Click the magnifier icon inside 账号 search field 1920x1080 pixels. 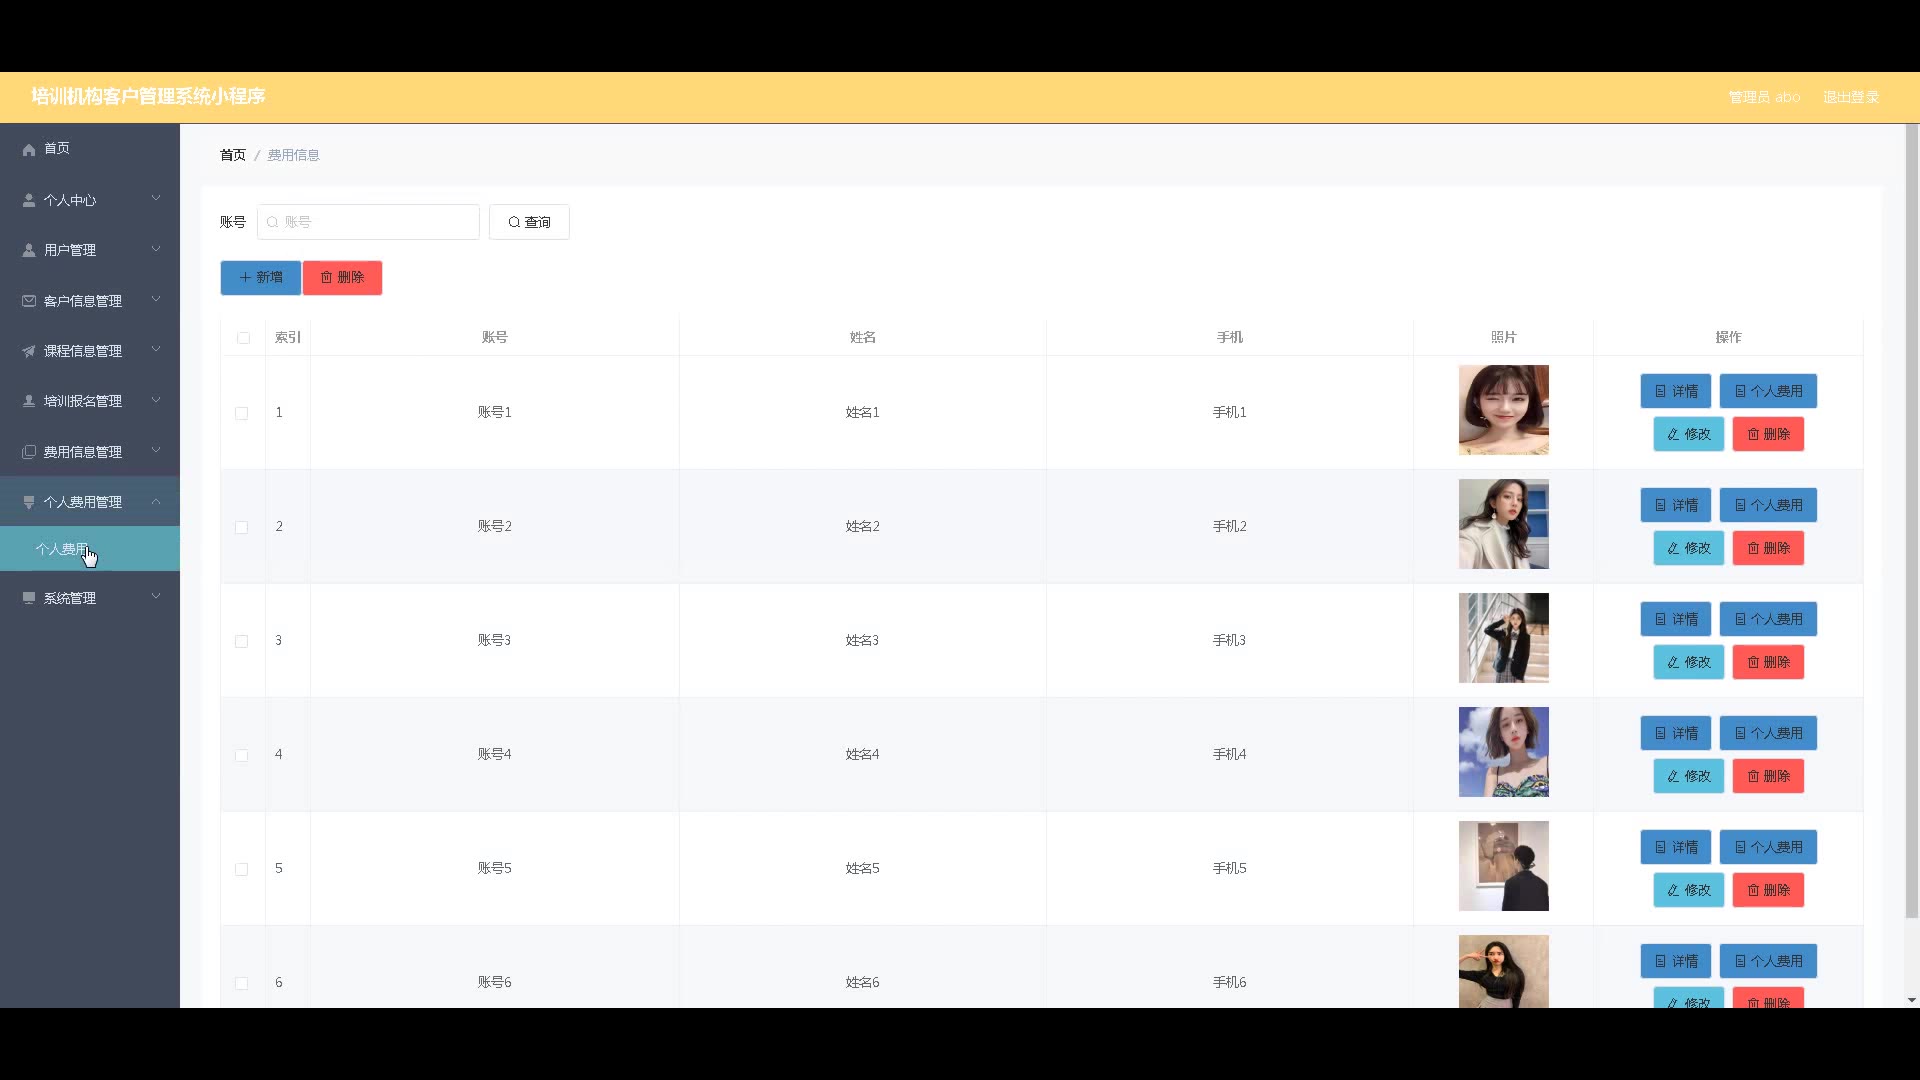click(272, 222)
